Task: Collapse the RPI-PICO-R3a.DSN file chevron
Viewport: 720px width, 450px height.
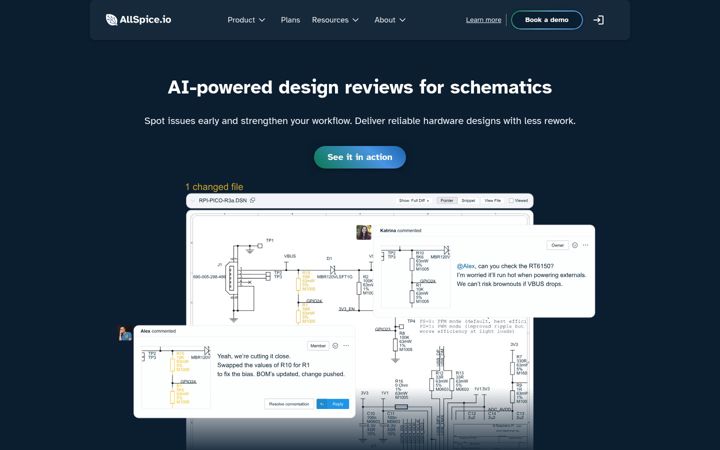Action: pyautogui.click(x=192, y=201)
